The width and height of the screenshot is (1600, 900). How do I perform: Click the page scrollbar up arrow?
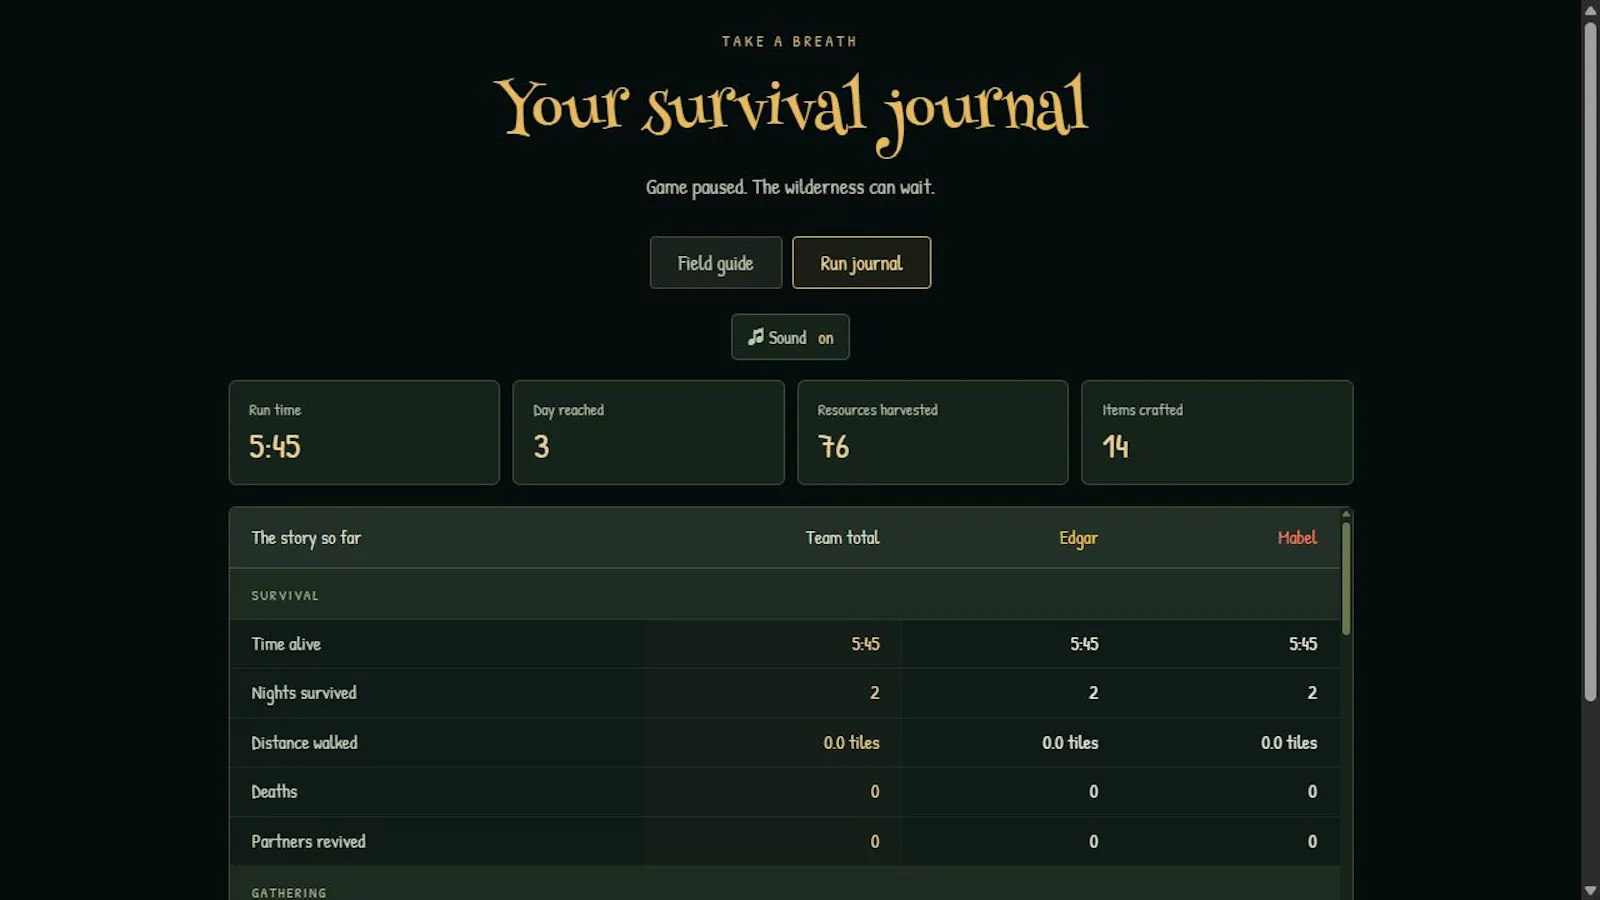[x=1590, y=9]
